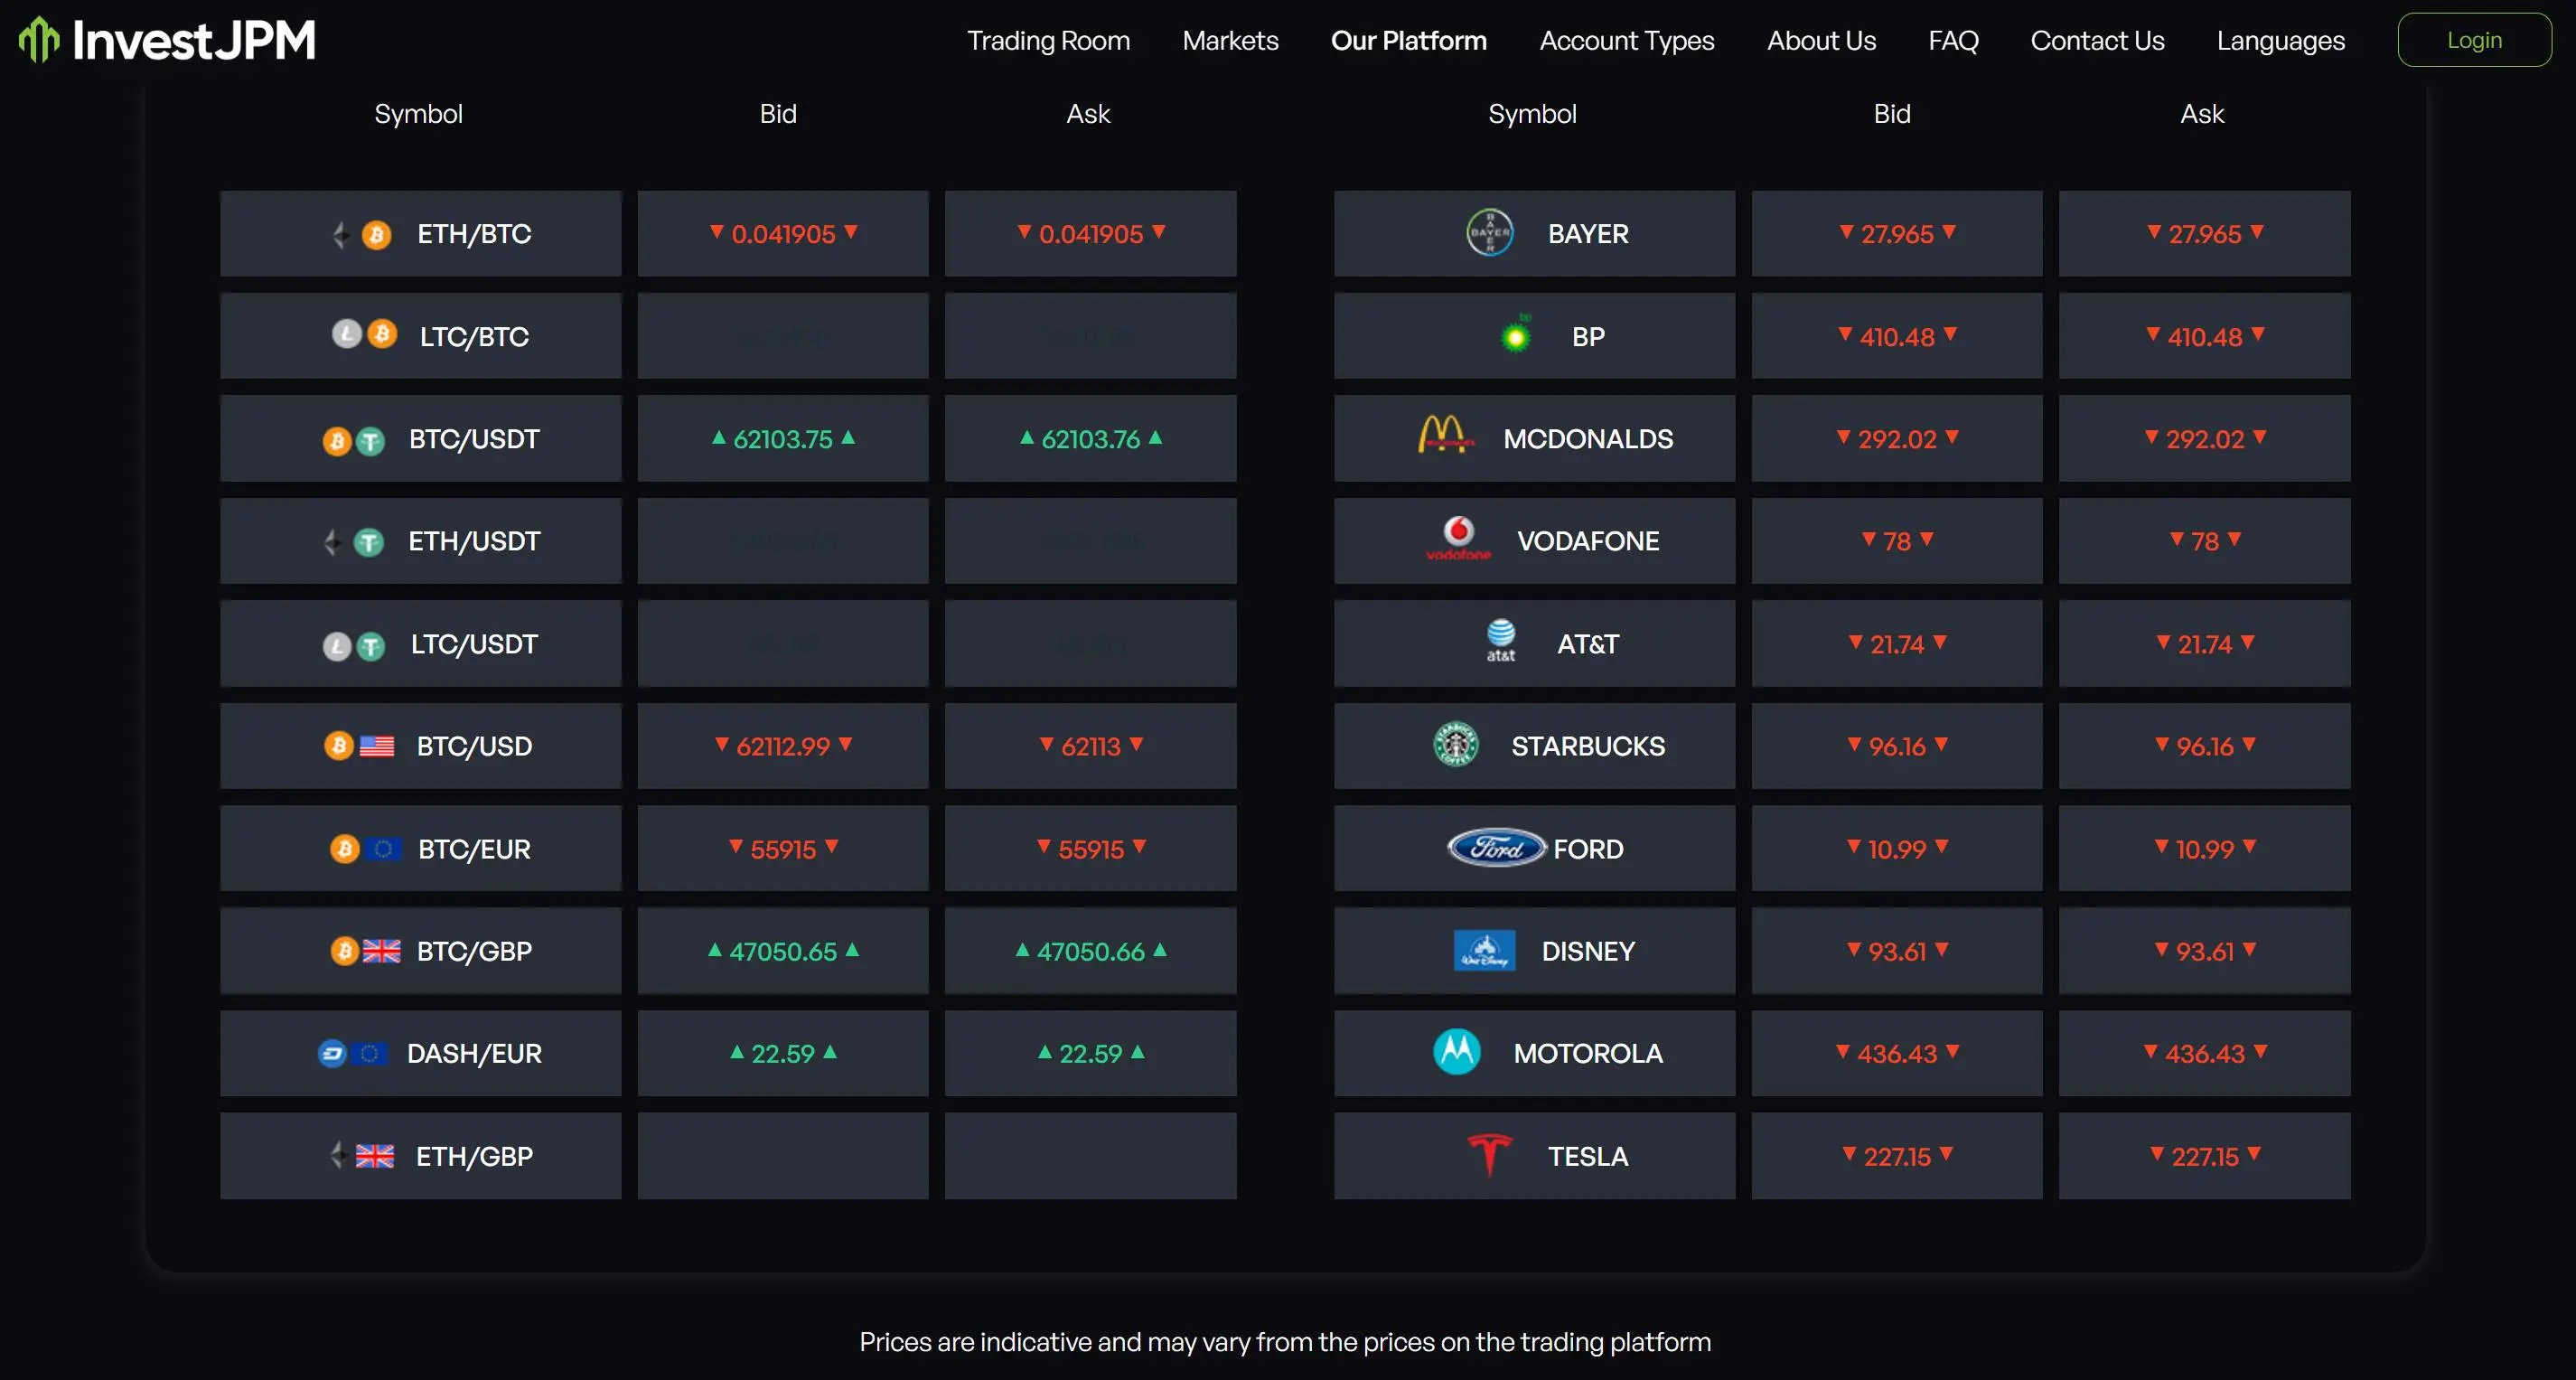Click the Tesla logo icon
Viewport: 2576px width, 1380px height.
[x=1489, y=1155]
